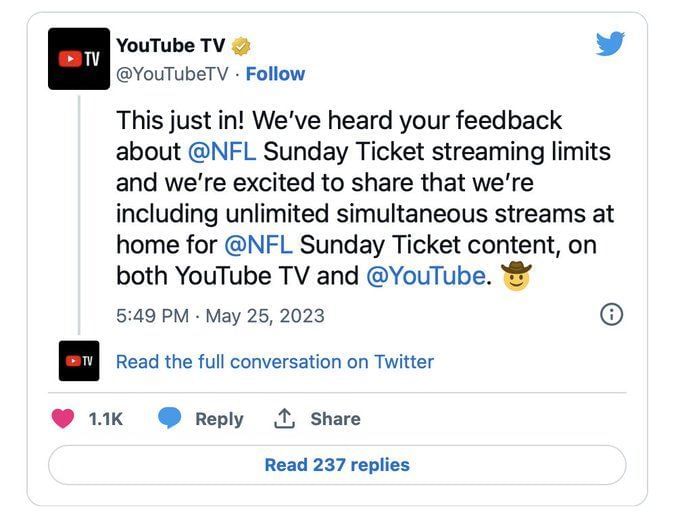The height and width of the screenshot is (517, 680).
Task: Click the YouTube TV profile avatar
Action: (x=79, y=59)
